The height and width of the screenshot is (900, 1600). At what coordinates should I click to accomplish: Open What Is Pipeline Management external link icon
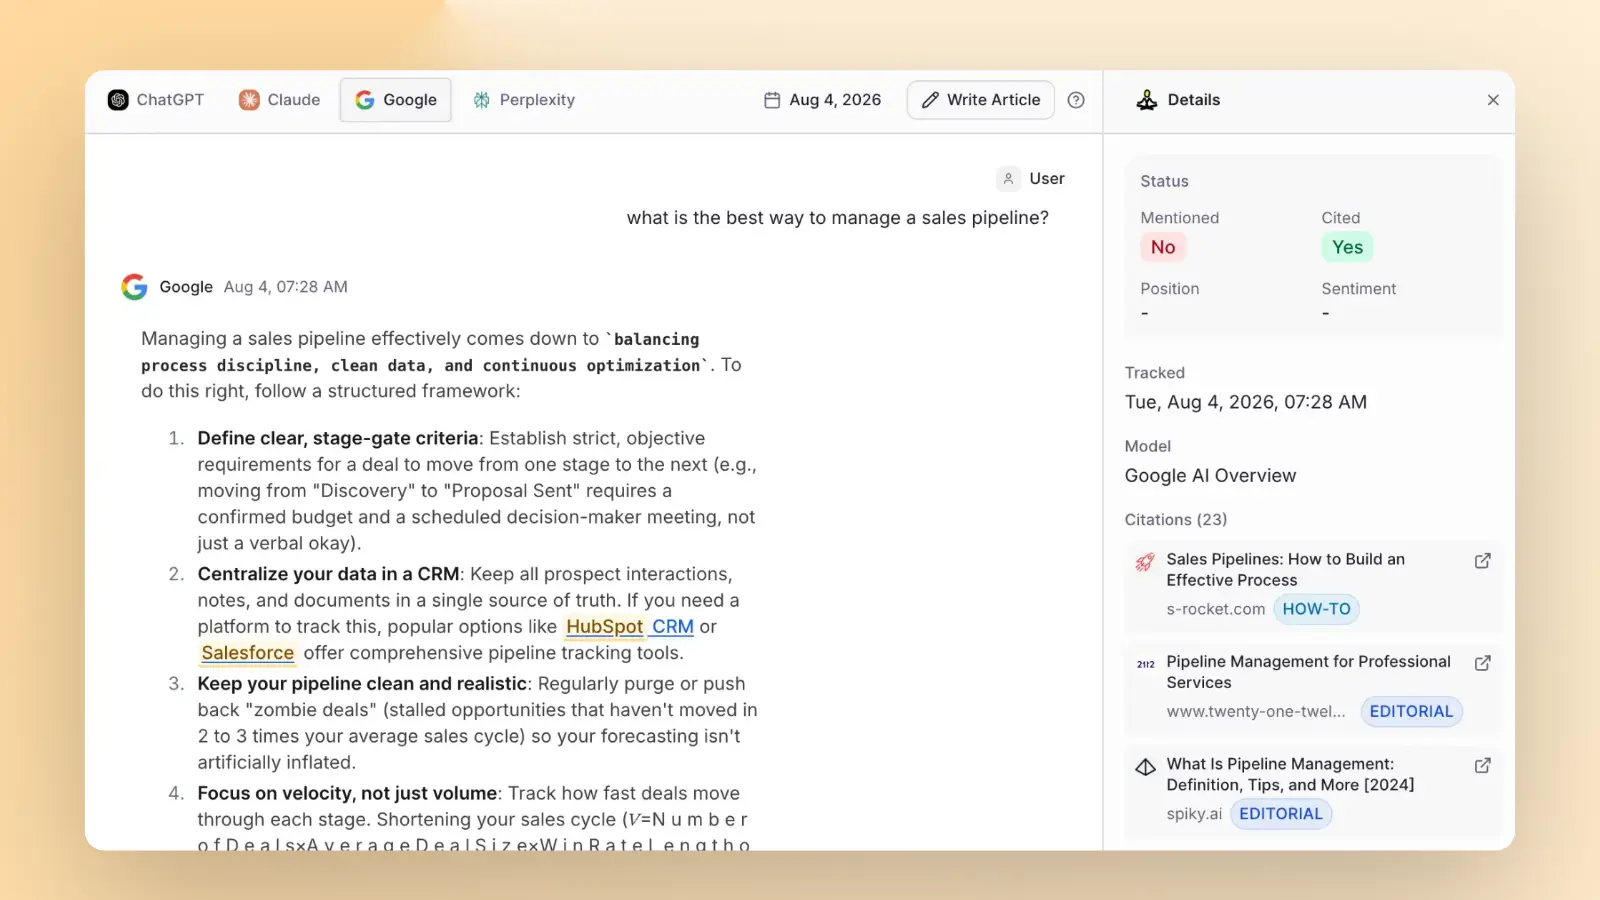point(1483,765)
